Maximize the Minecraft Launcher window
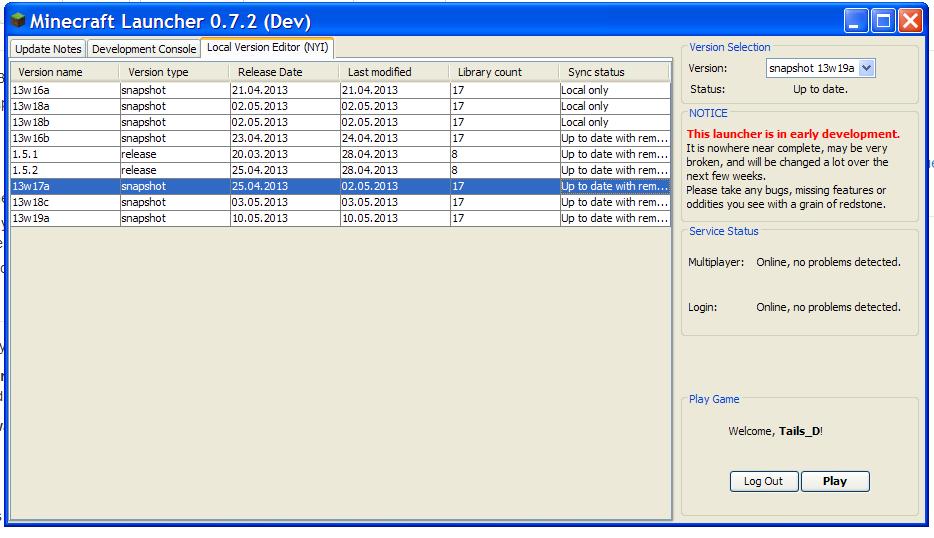Screen dimensions: 934x538 click(883, 21)
